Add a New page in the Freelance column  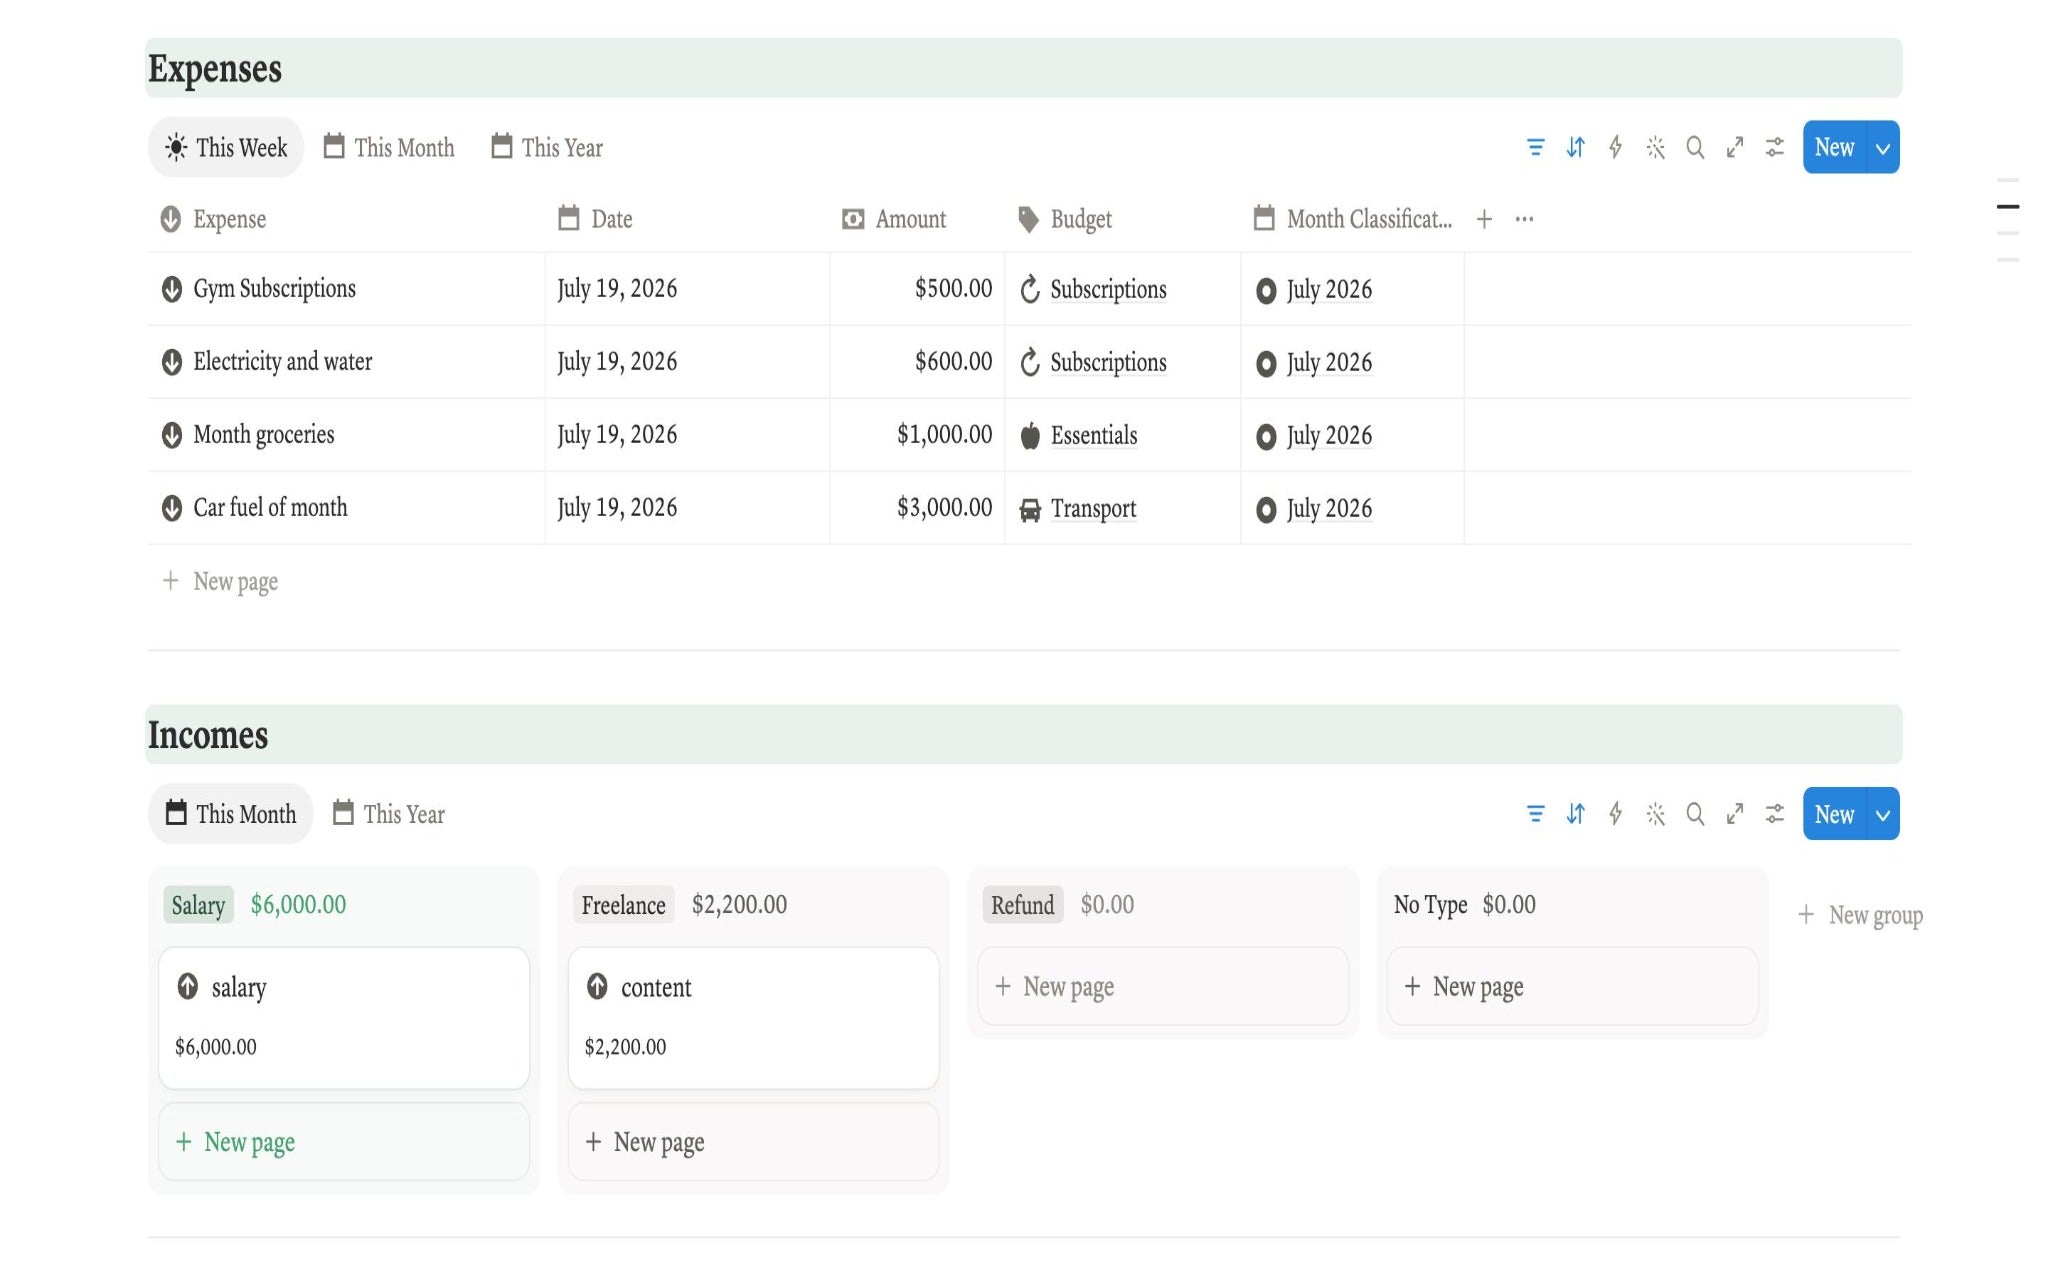click(x=753, y=1141)
